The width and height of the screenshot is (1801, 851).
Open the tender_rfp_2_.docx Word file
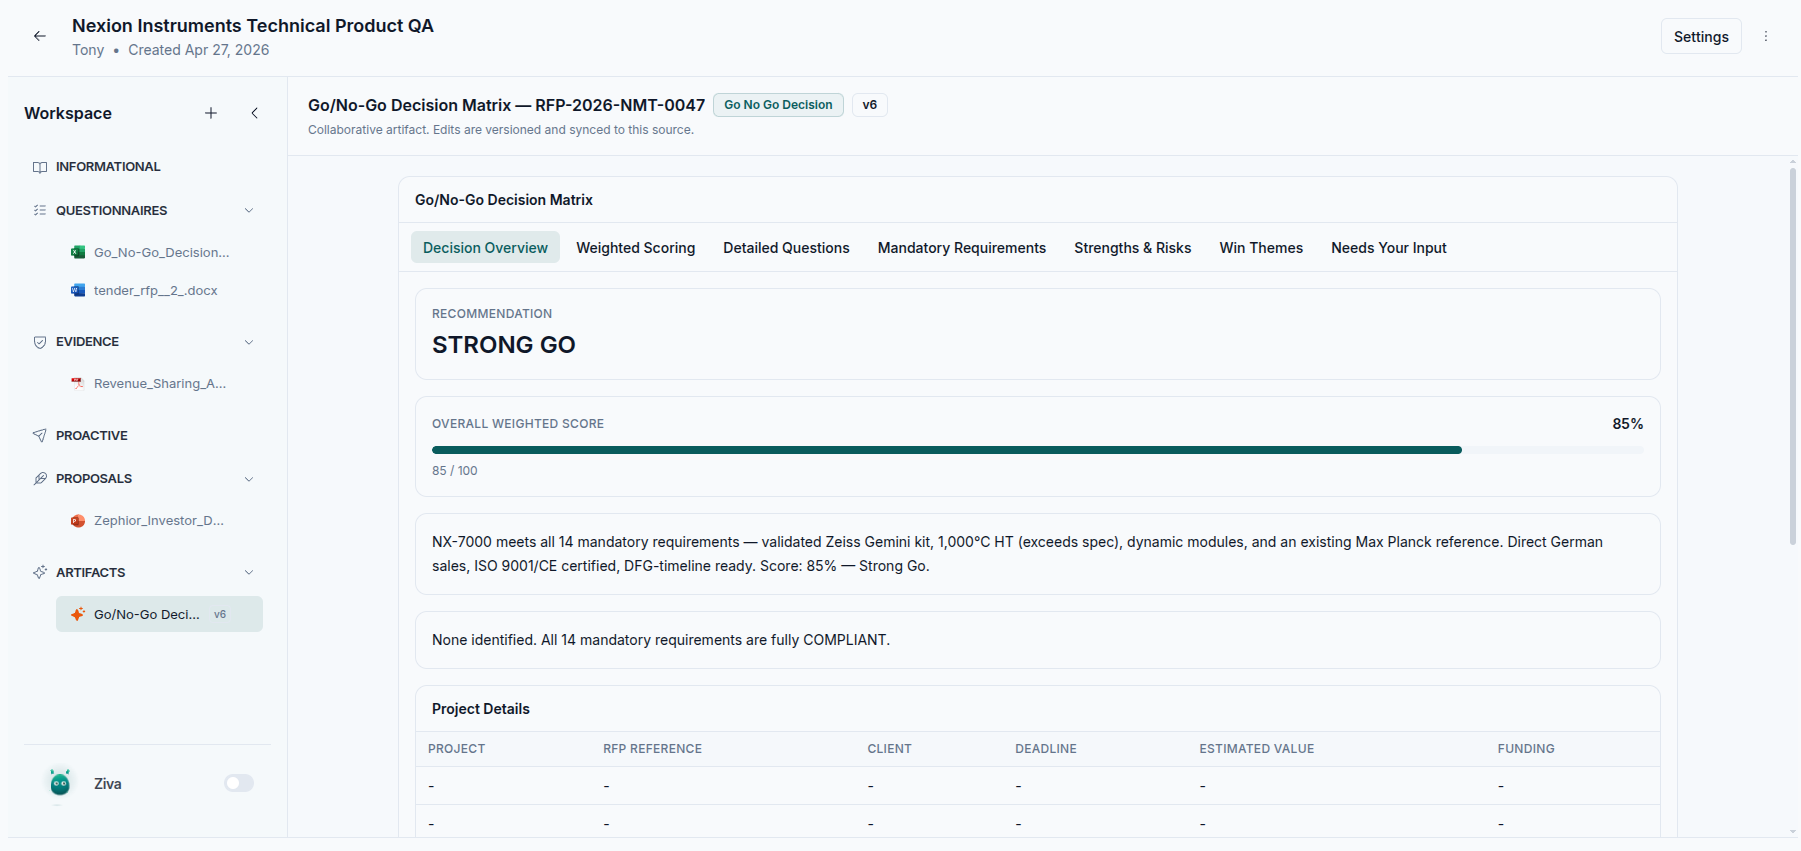(x=155, y=290)
